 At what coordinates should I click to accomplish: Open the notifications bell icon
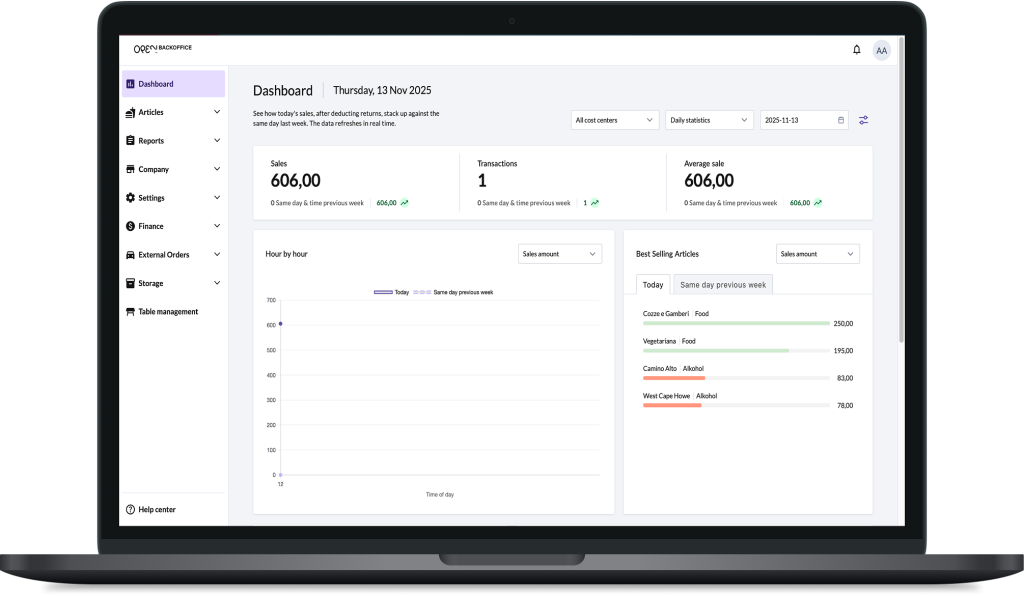click(856, 50)
